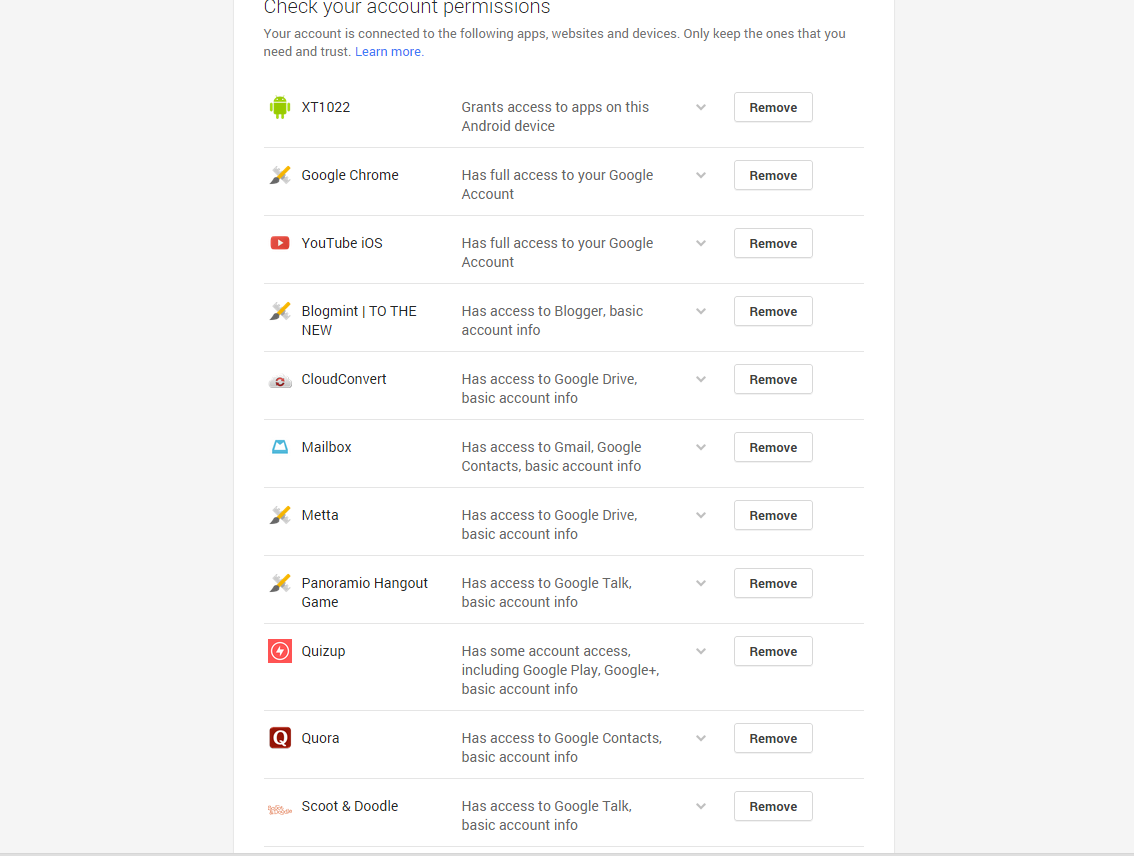Revoke Quizup access with Remove
Image resolution: width=1134 pixels, height=856 pixels.
(x=773, y=651)
